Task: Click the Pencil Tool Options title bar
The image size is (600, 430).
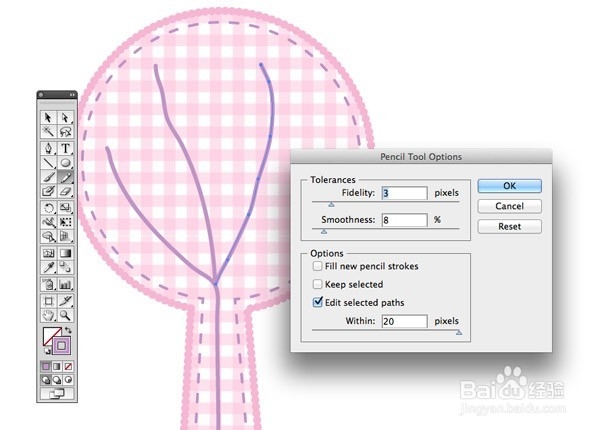Action: point(421,156)
